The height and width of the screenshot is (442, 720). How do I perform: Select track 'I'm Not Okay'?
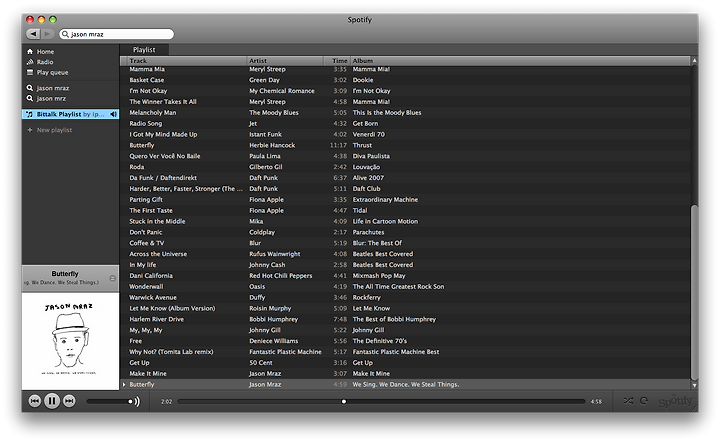[x=148, y=91]
